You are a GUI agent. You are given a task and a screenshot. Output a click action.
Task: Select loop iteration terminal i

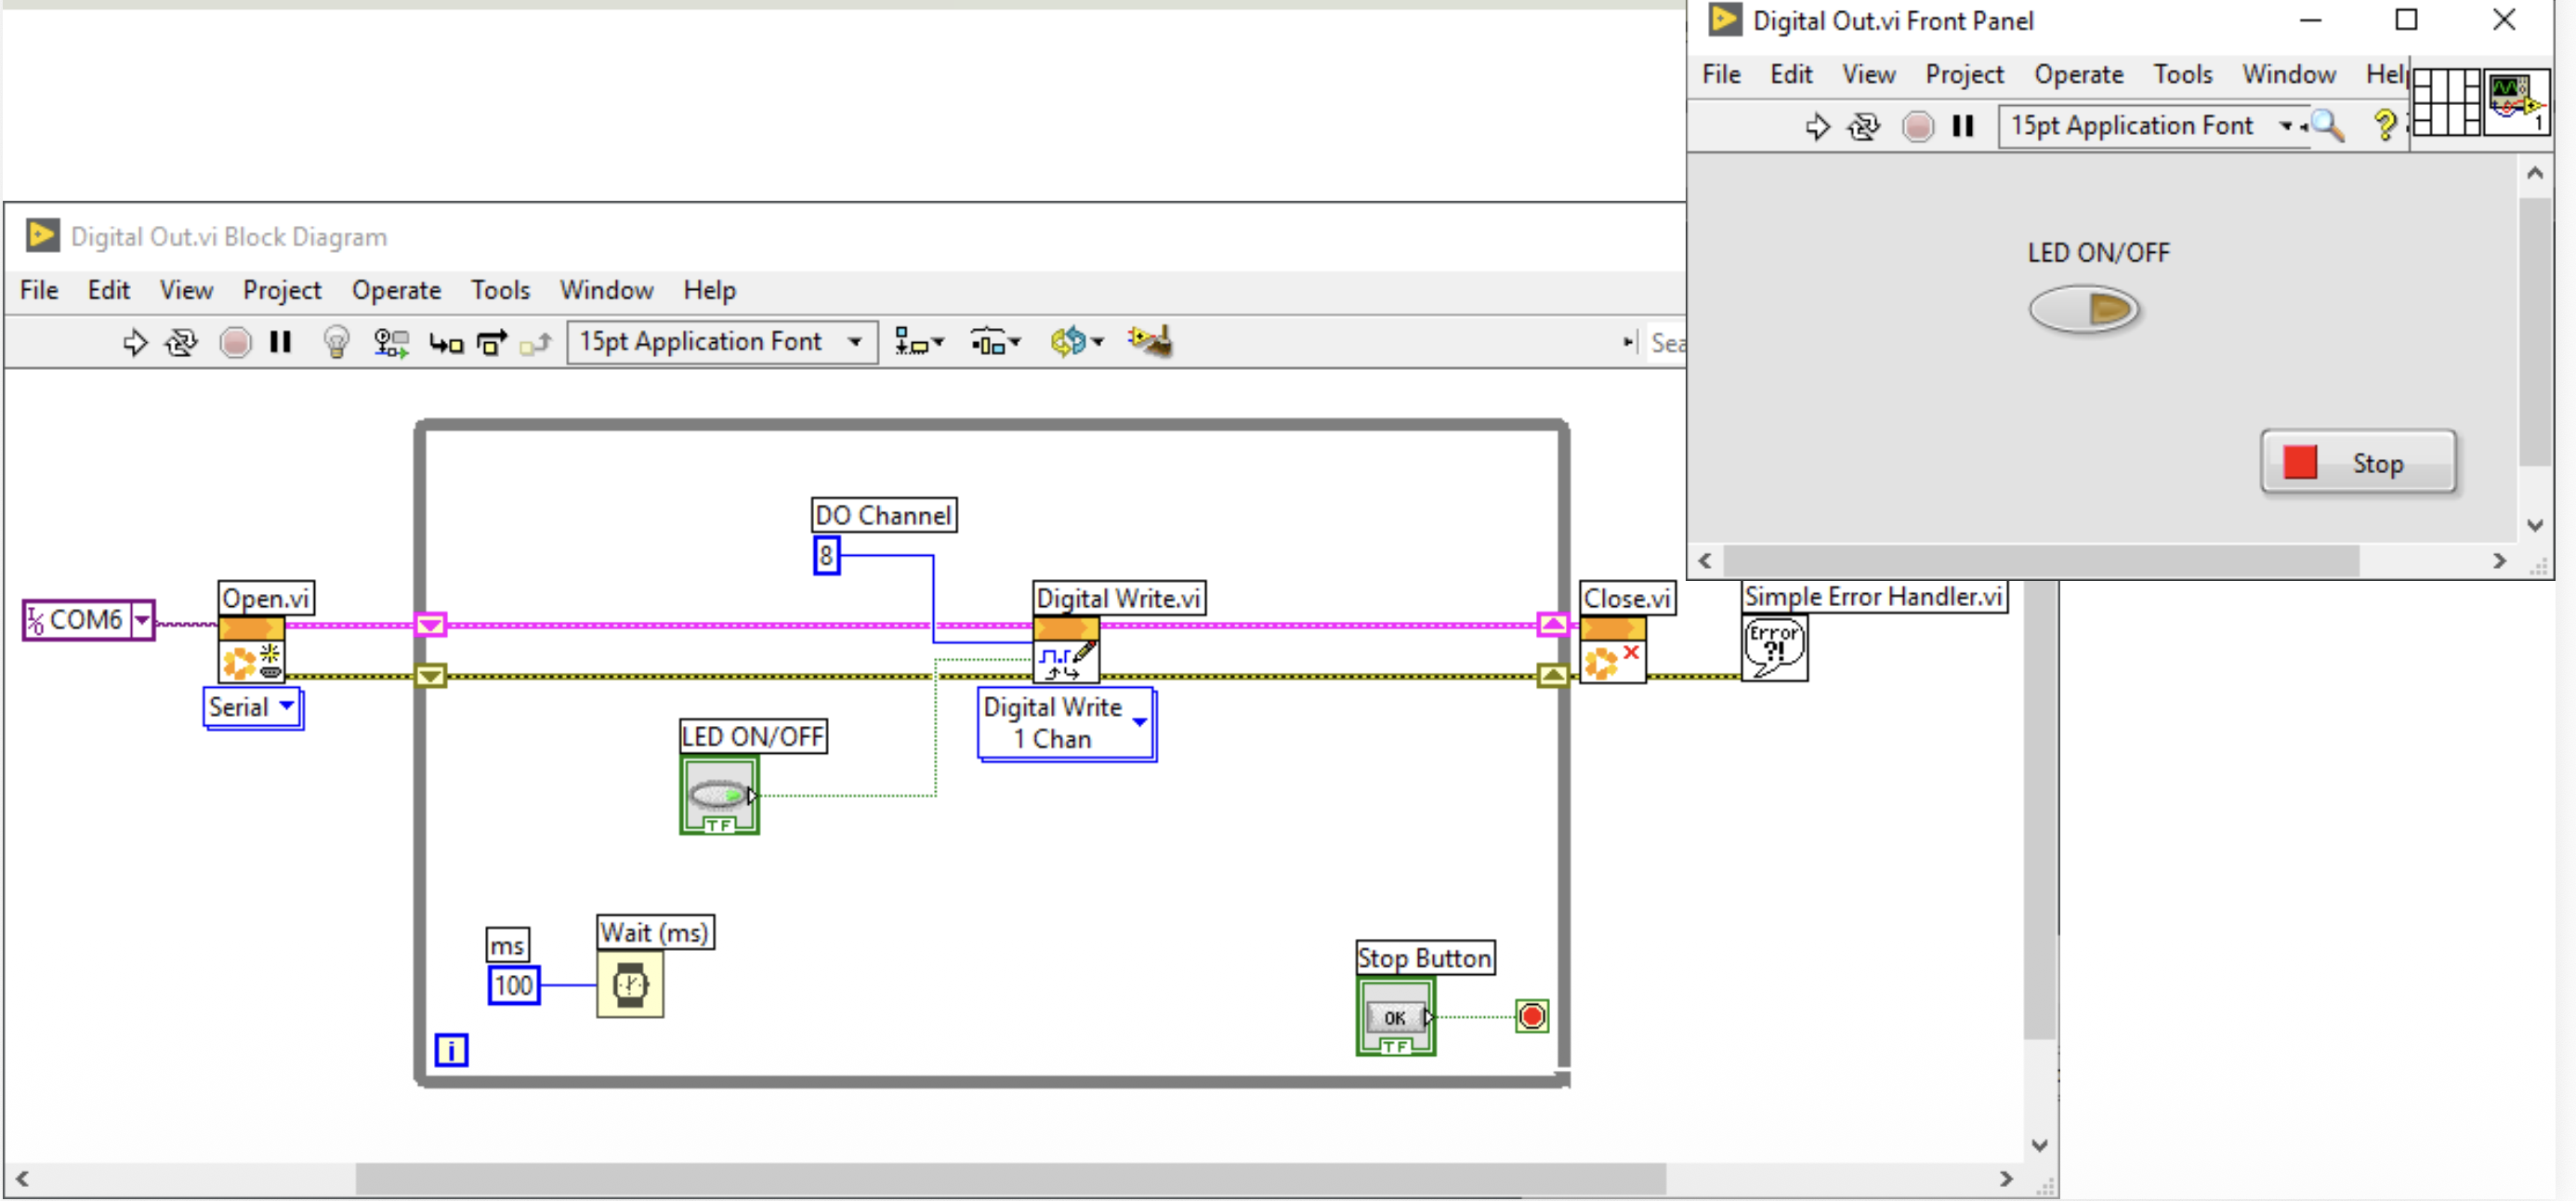tap(451, 1050)
